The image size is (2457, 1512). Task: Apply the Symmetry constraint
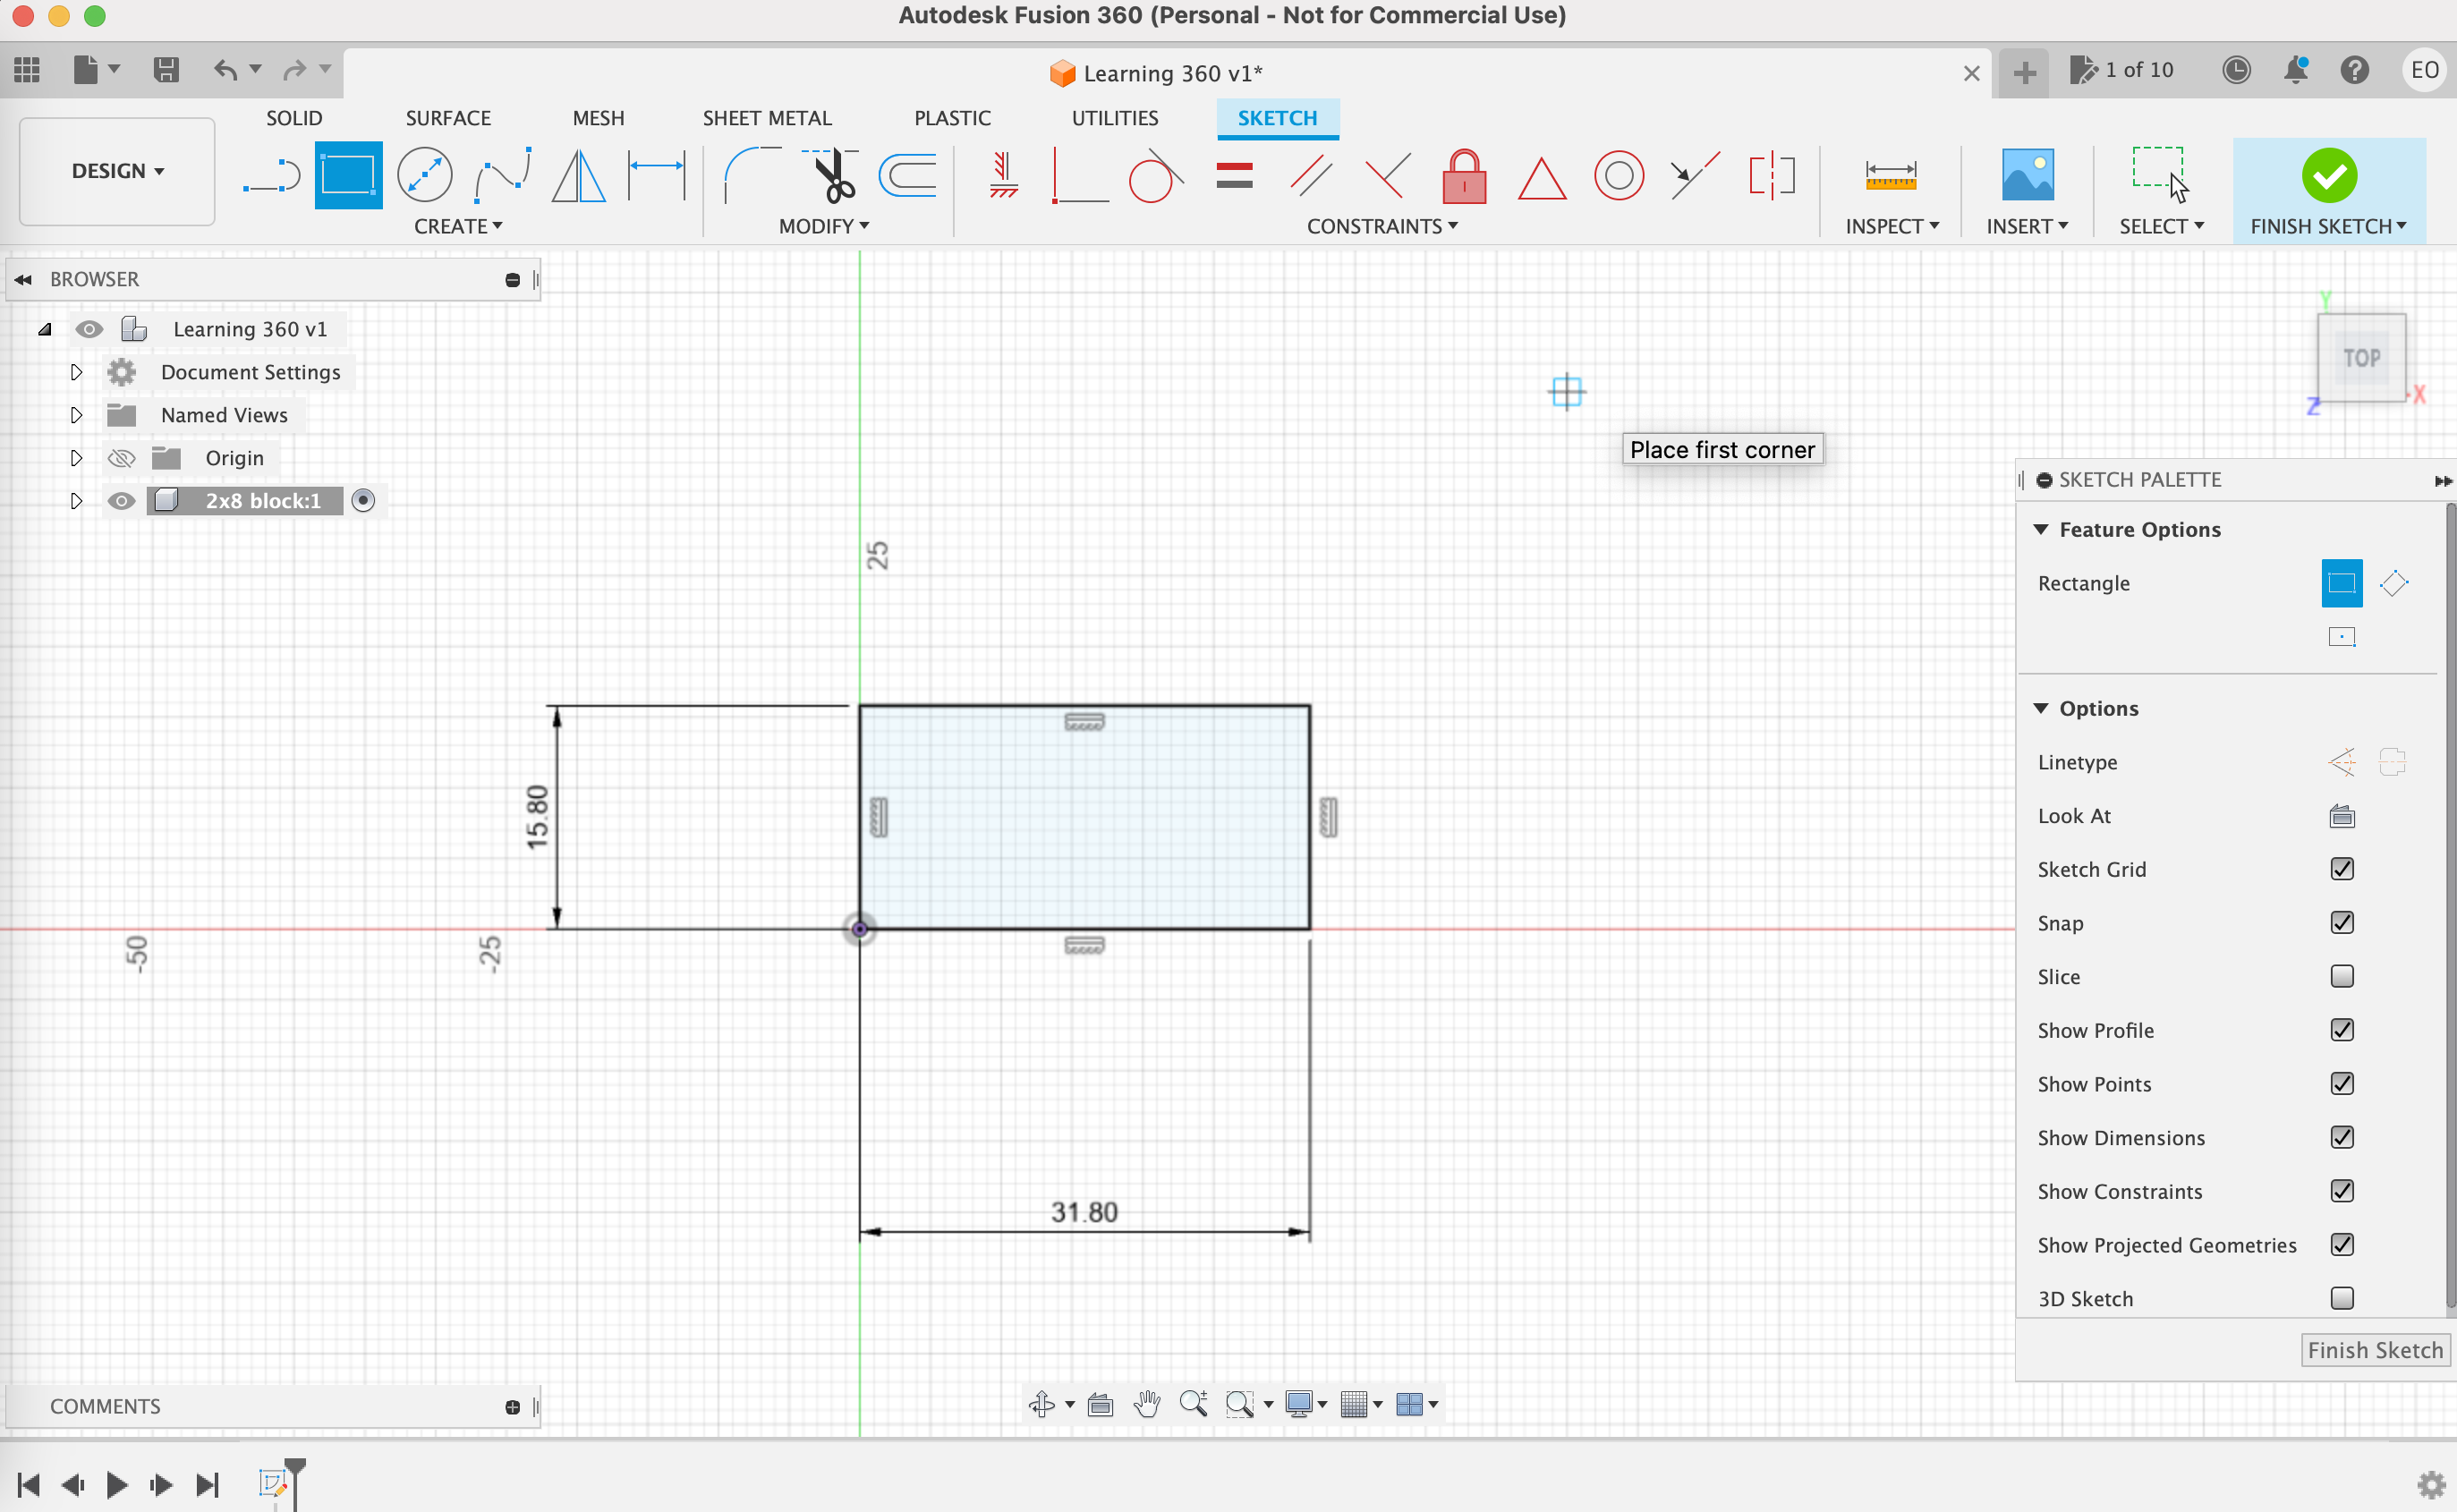[x=1772, y=175]
